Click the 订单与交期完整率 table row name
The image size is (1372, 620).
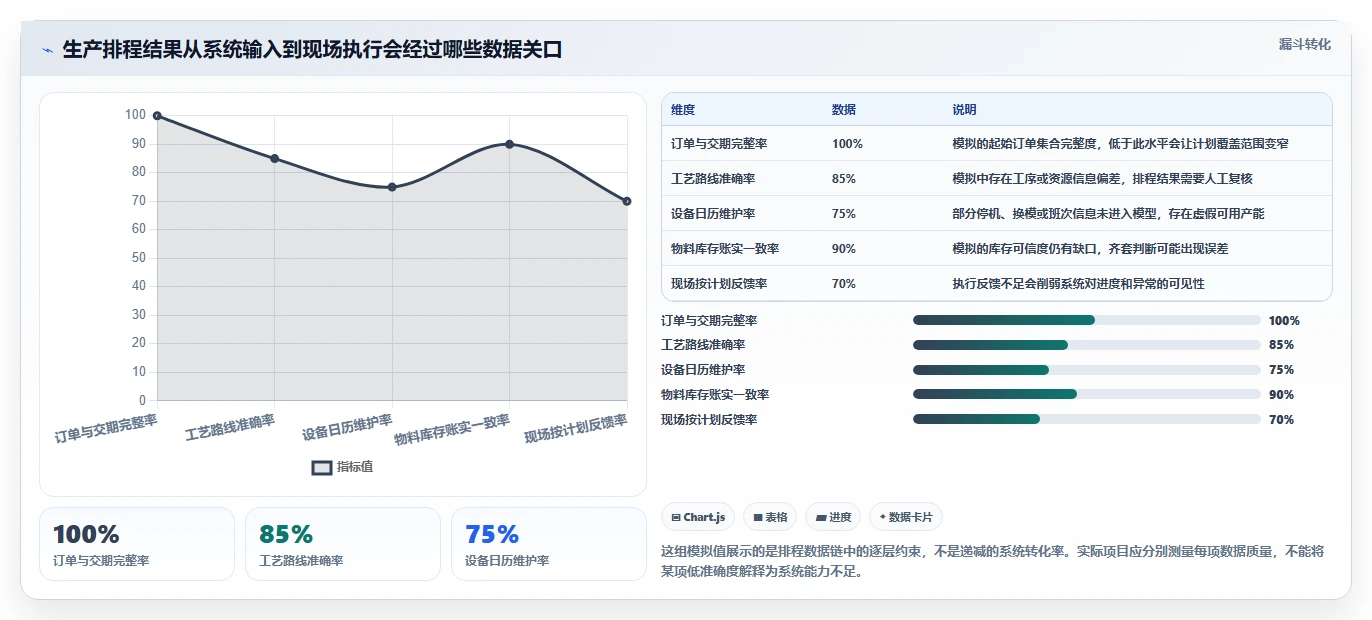(719, 144)
